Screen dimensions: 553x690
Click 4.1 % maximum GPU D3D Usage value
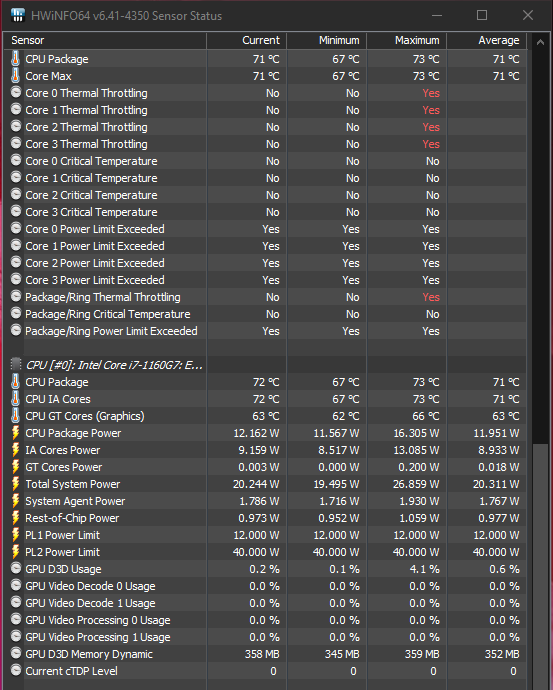click(x=425, y=569)
